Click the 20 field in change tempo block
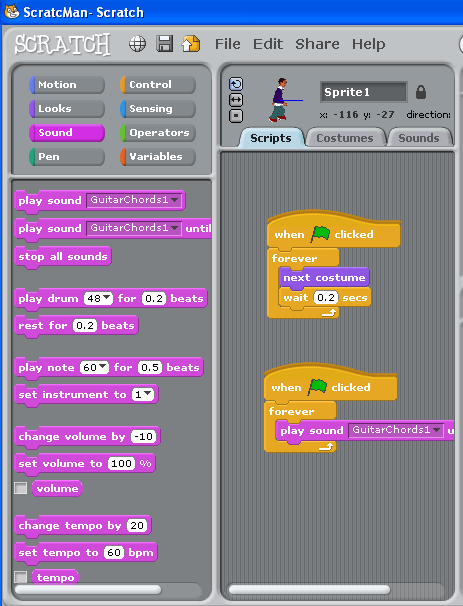The image size is (463, 606). (x=137, y=525)
